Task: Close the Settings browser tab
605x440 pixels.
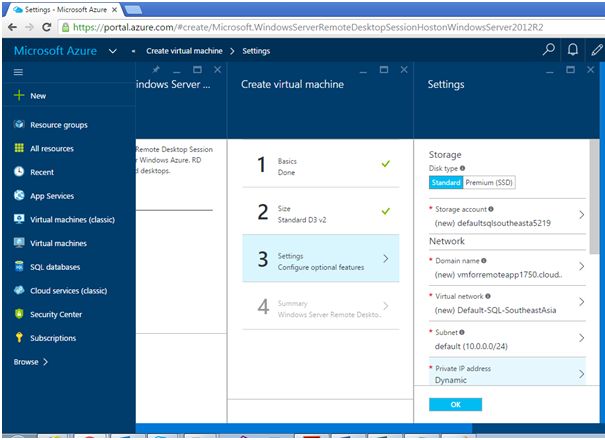Action: [115, 10]
